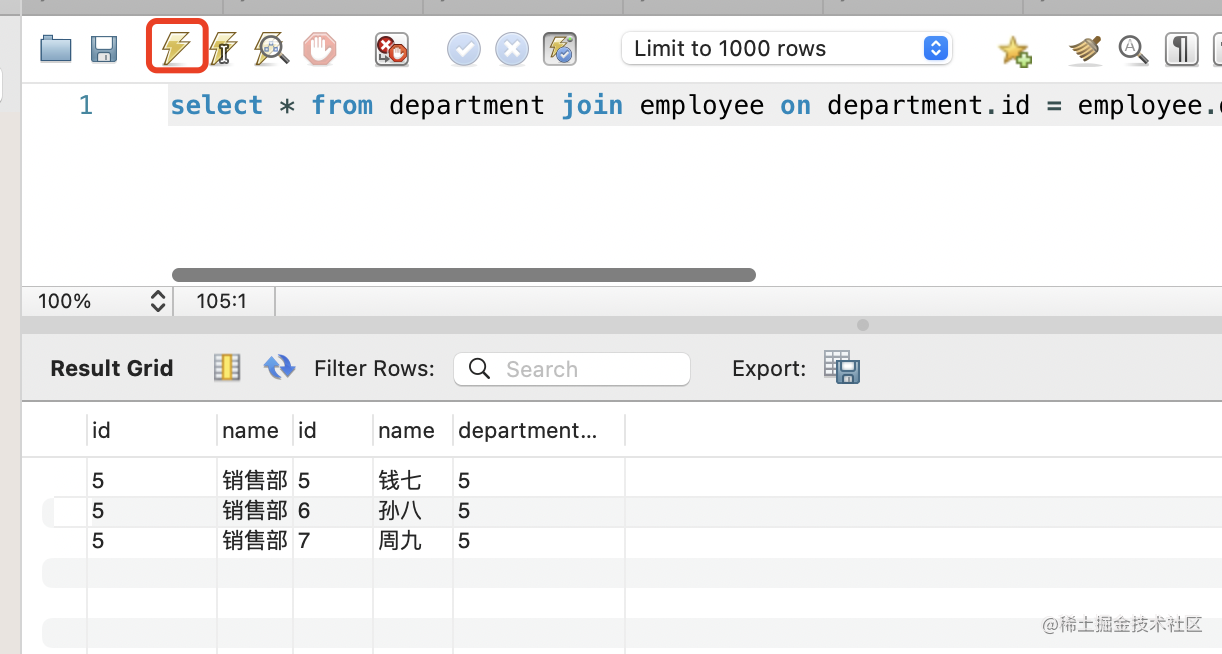The width and height of the screenshot is (1222, 654).
Task: Beautify the SQL query with the broom
Action: (1084, 48)
